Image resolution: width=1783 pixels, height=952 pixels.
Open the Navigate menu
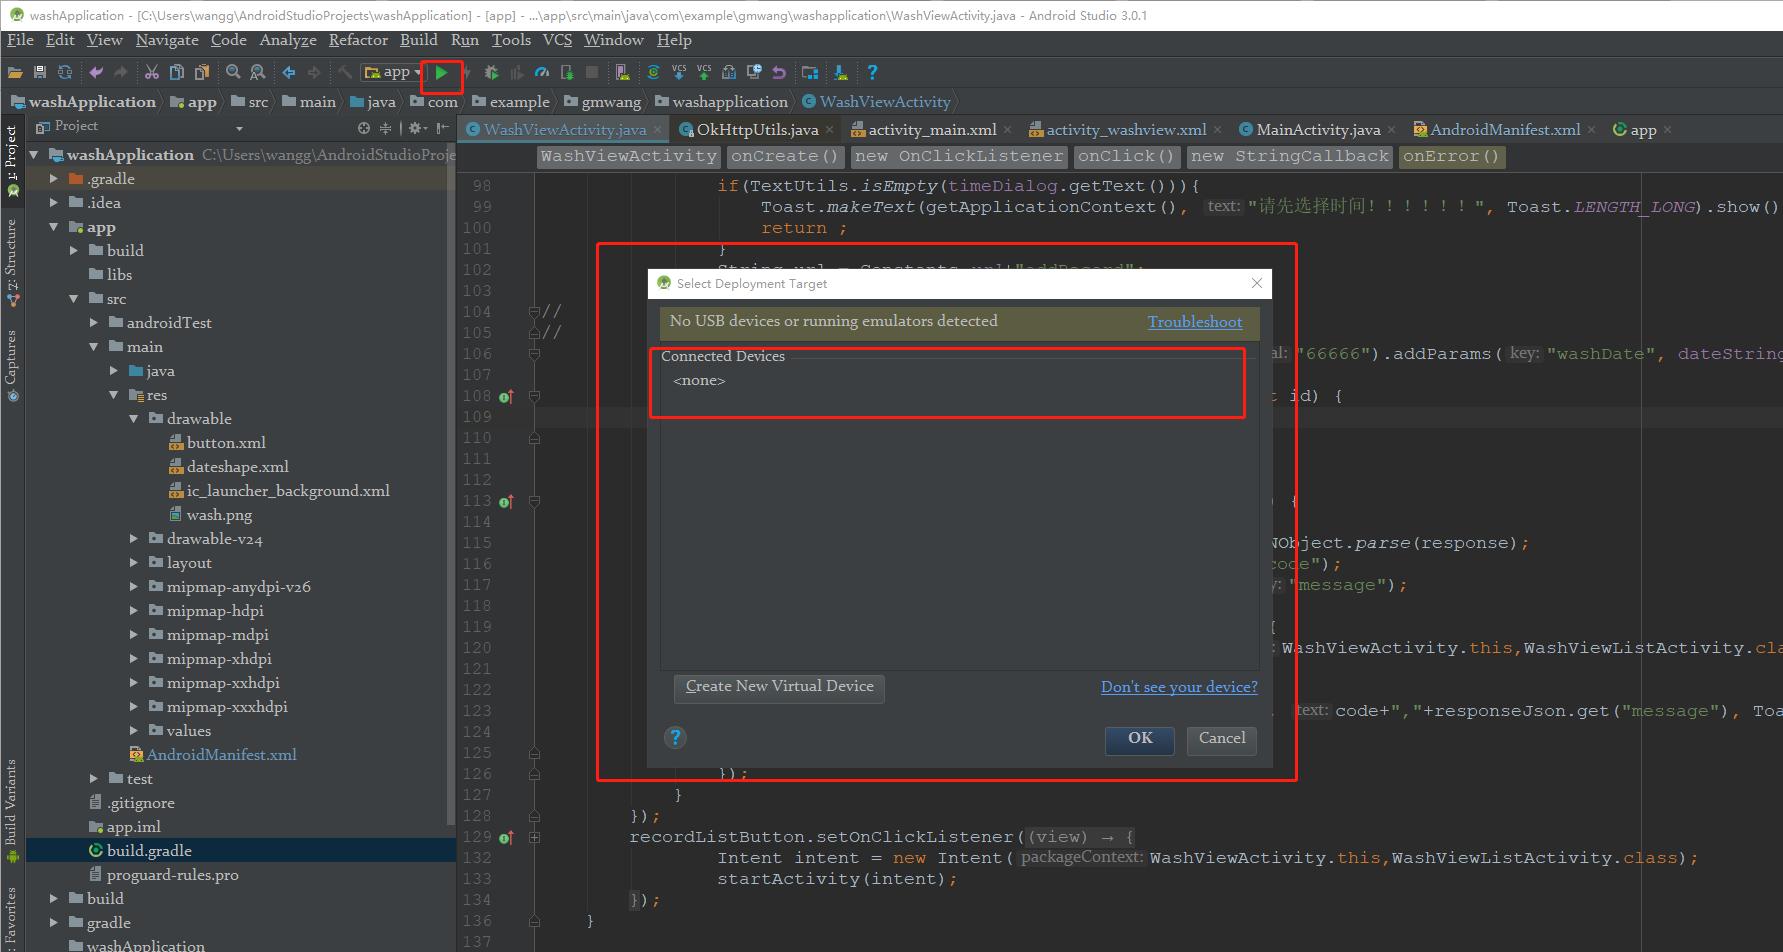click(167, 40)
